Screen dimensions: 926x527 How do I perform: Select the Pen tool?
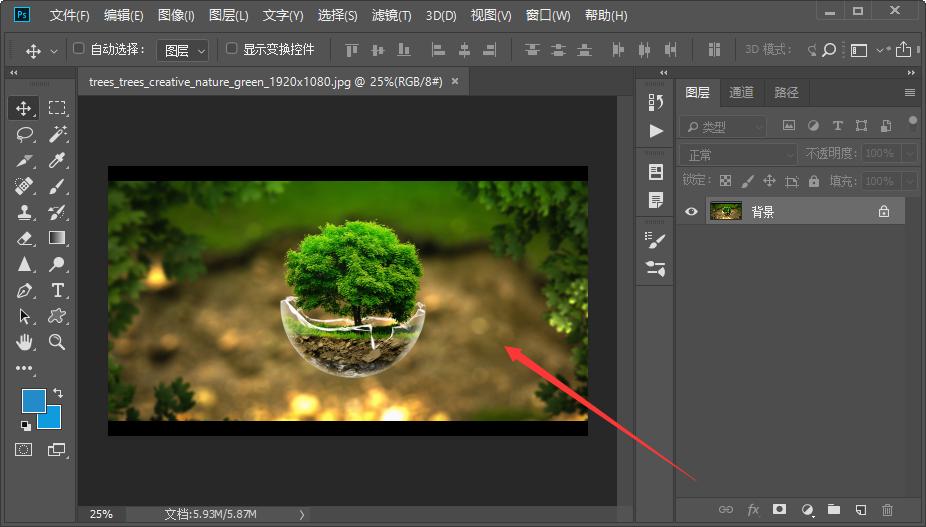25,290
